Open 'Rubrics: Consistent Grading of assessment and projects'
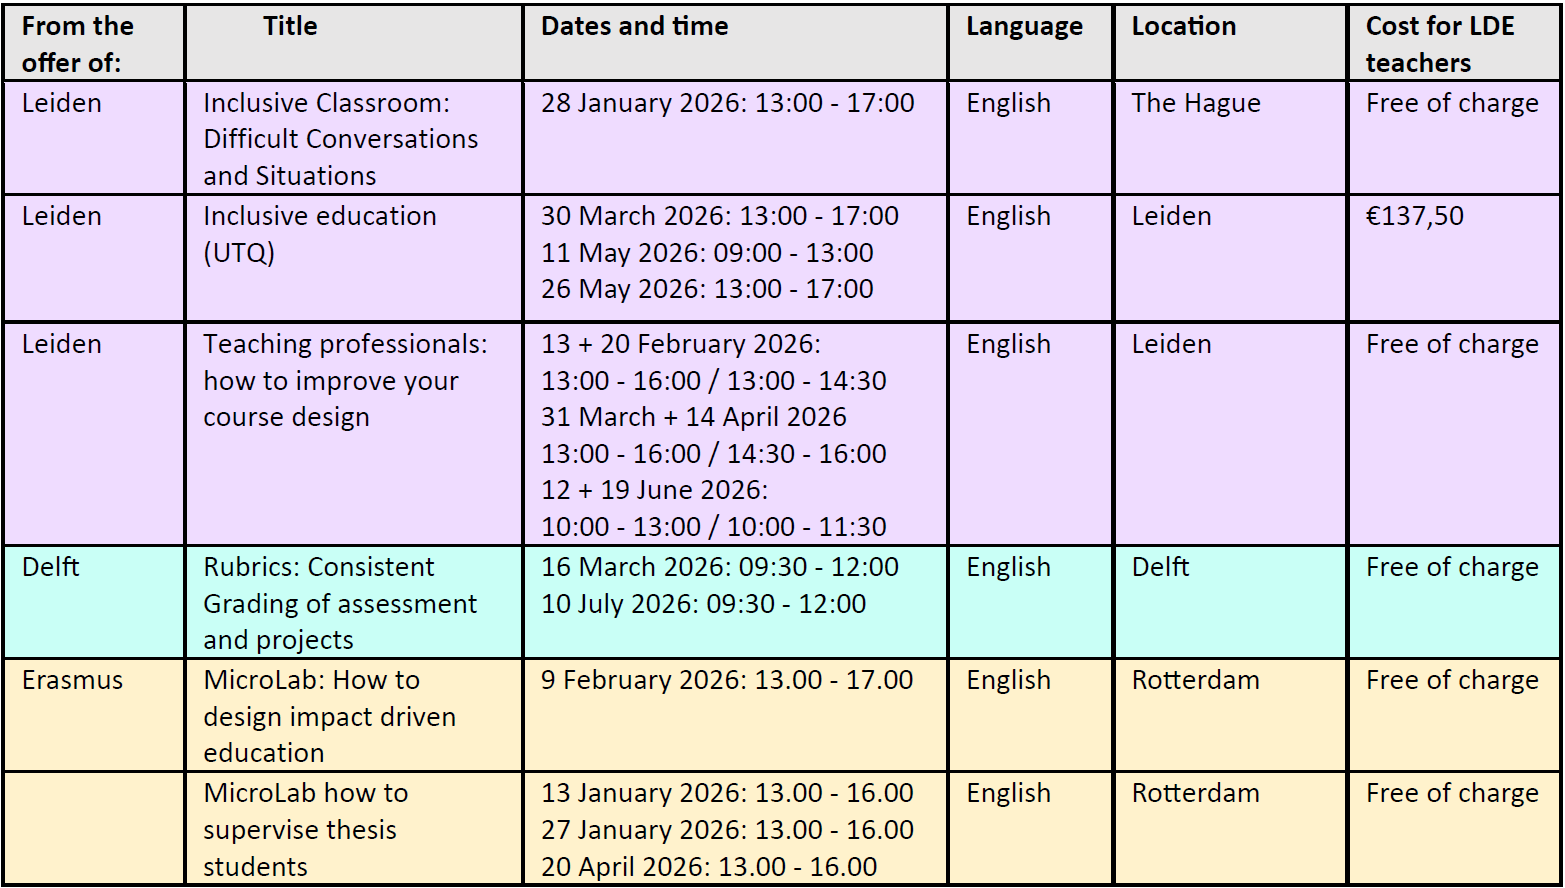Screen dimensions: 1565x888 340,603
